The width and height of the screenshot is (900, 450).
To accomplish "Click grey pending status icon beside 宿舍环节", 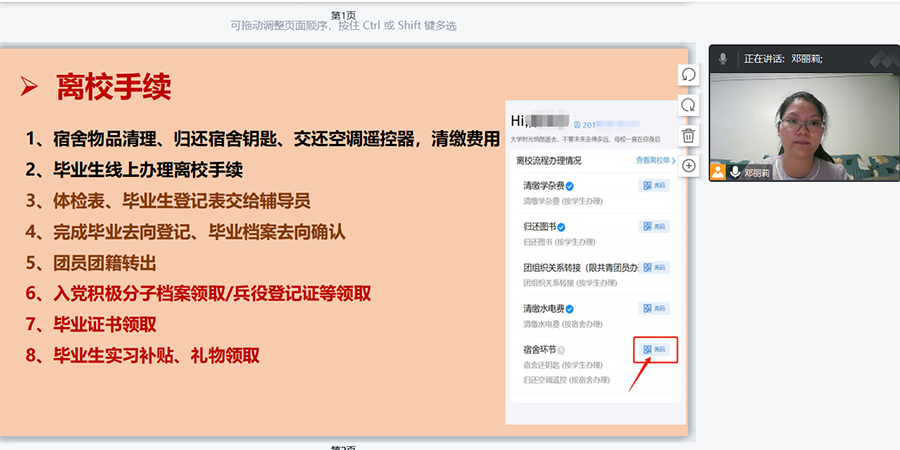I will (x=561, y=350).
